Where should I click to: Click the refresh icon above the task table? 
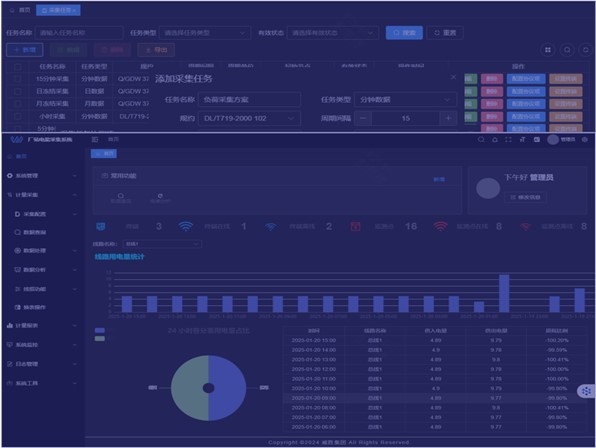point(586,50)
